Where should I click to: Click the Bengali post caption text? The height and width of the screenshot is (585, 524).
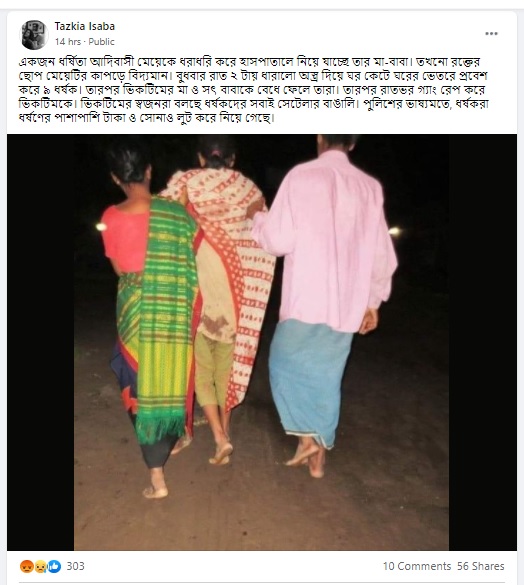[254, 90]
